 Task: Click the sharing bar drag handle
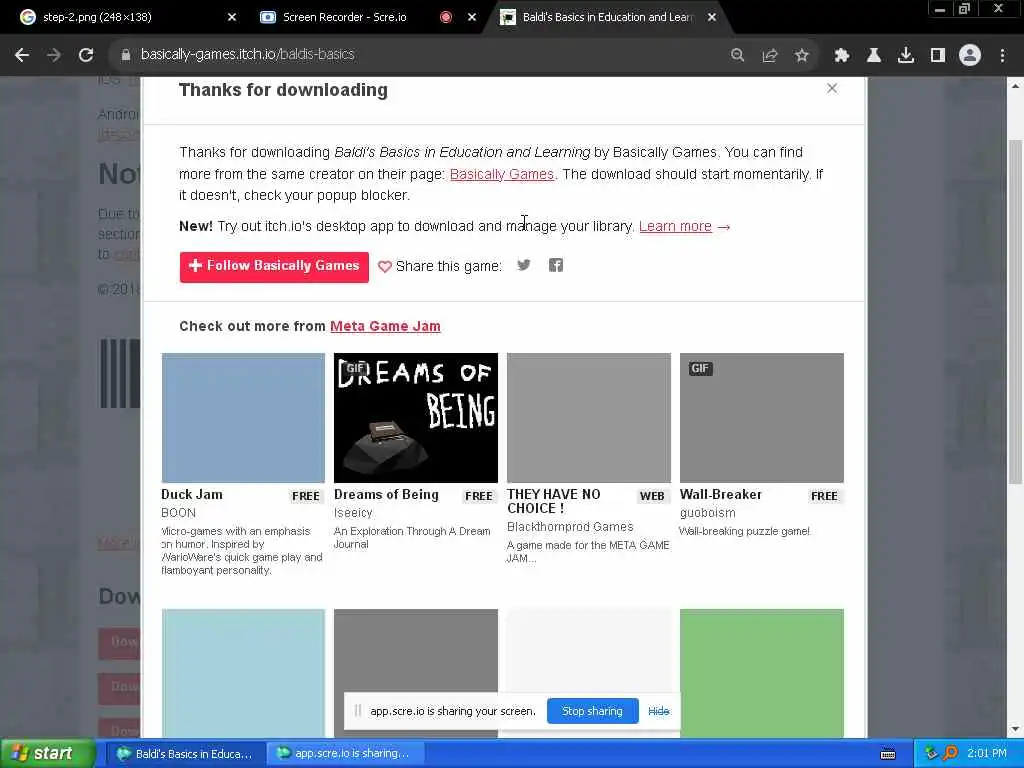click(358, 711)
